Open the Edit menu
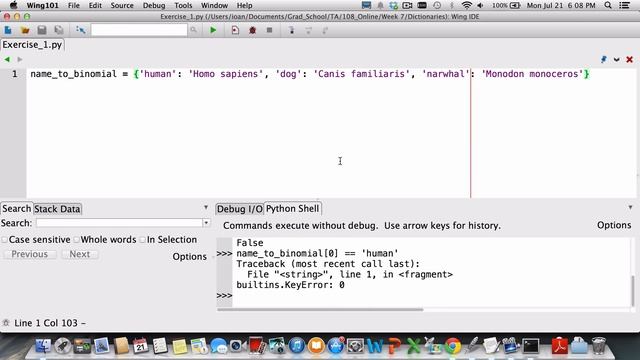 (x=95, y=5)
